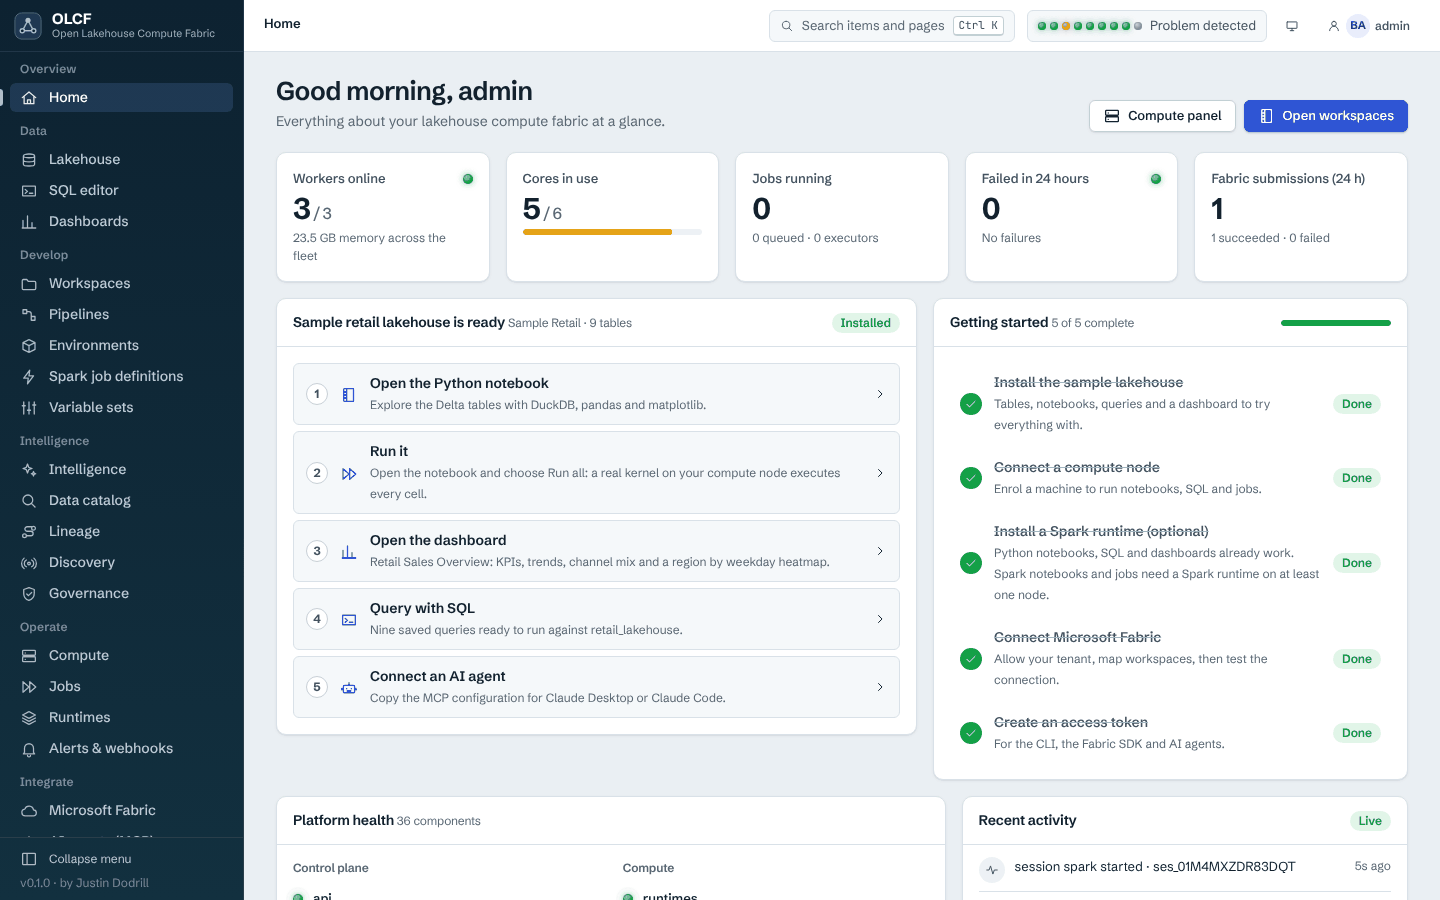Expand the Connect an AI agent step
This screenshot has width=1440, height=900.
pos(596,687)
